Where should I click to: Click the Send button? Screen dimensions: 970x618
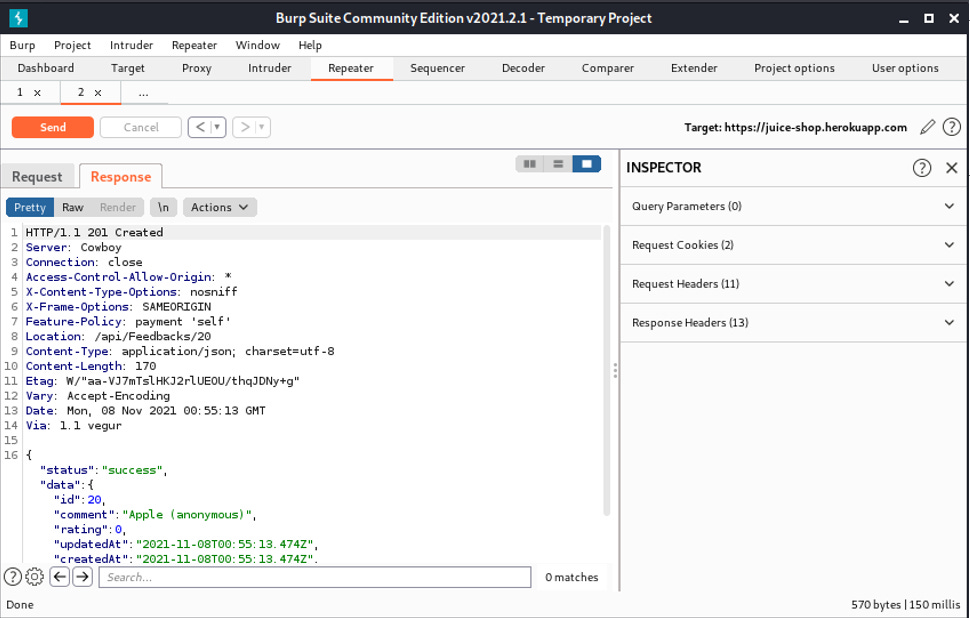point(53,127)
